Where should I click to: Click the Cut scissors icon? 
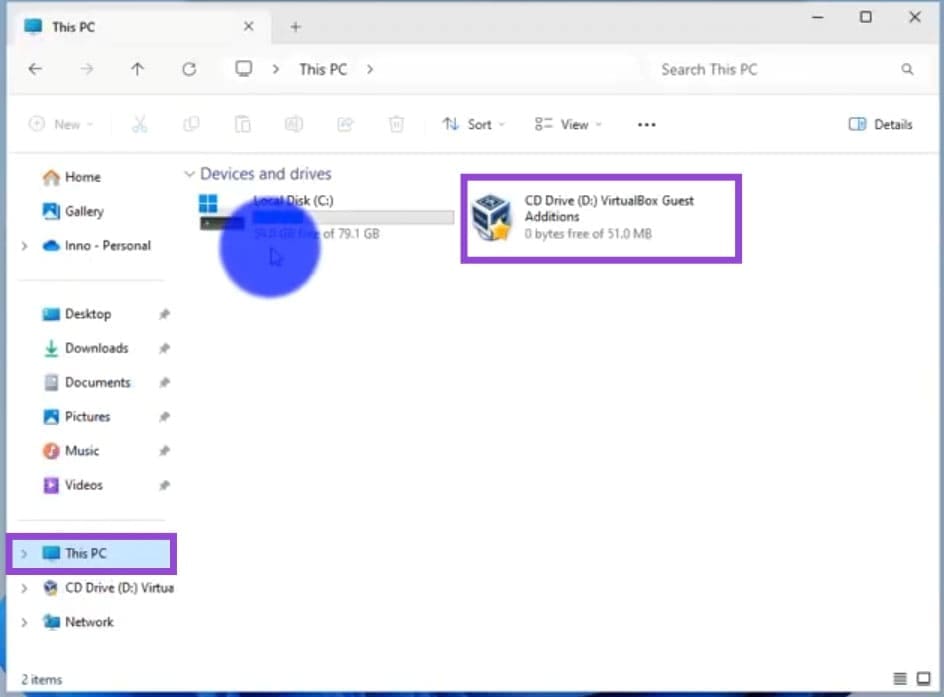[139, 124]
